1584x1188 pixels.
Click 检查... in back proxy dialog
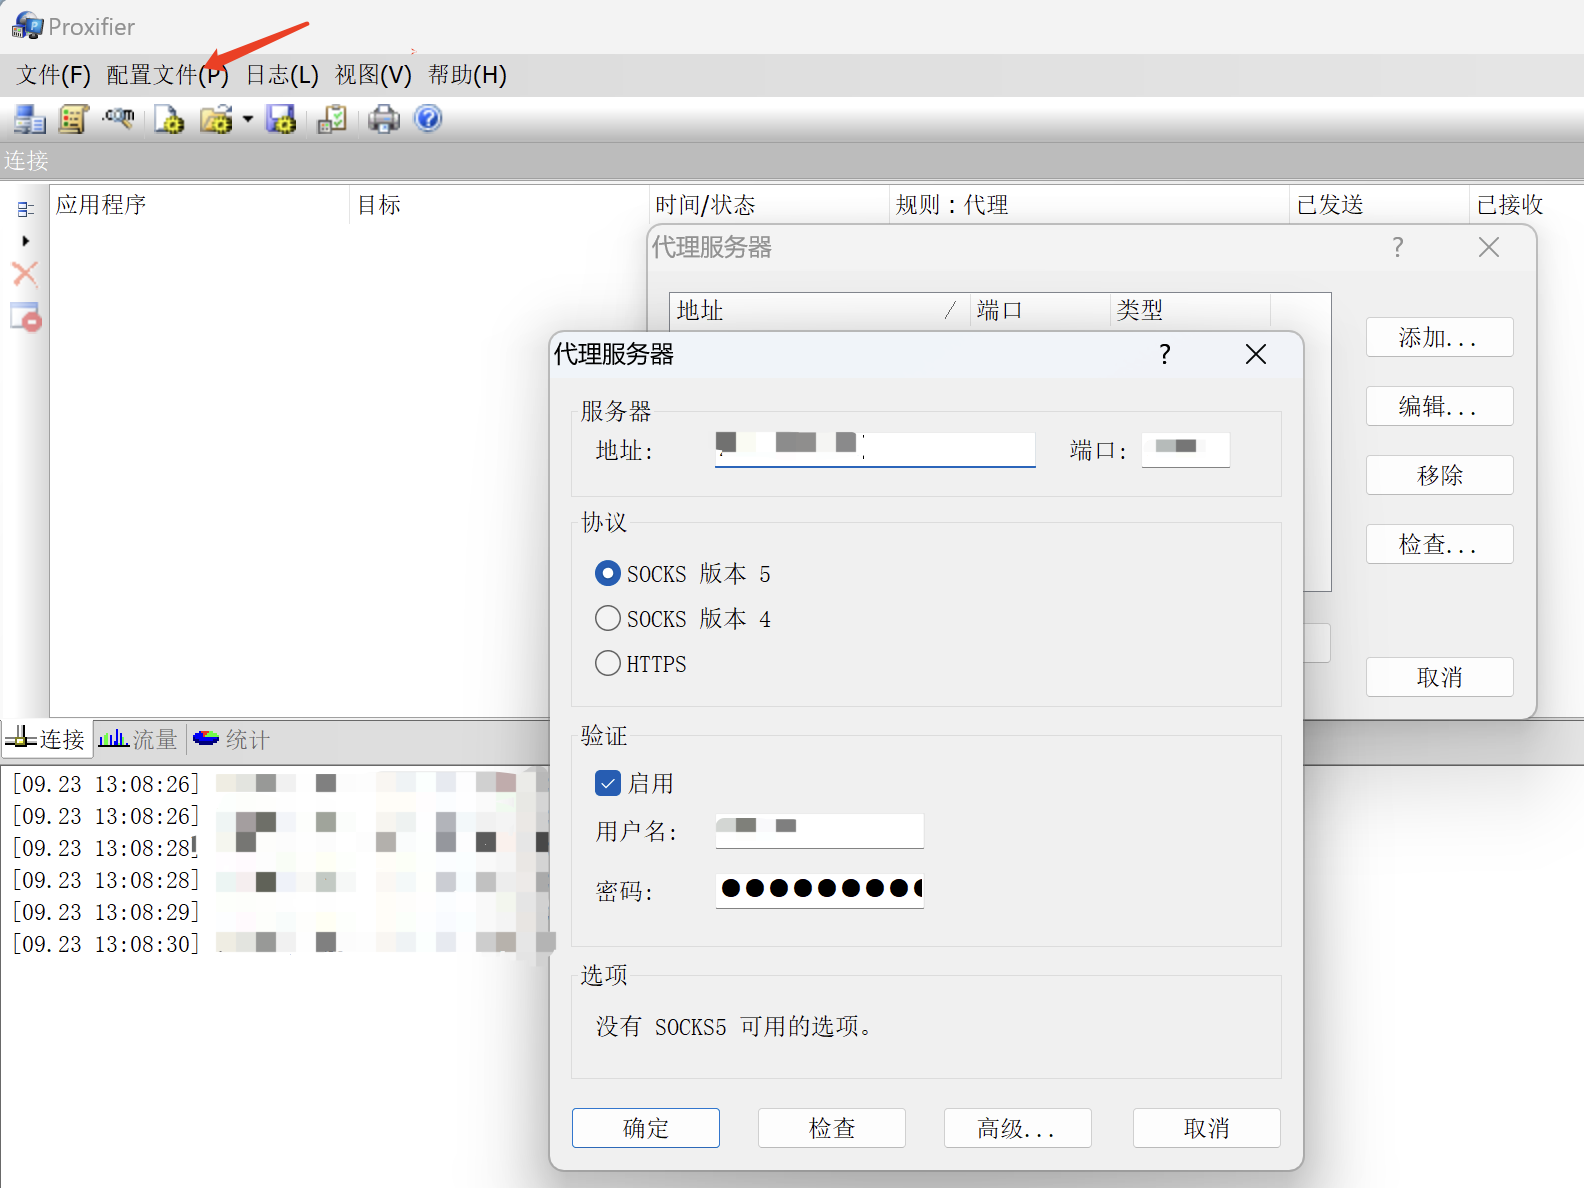click(x=1440, y=544)
